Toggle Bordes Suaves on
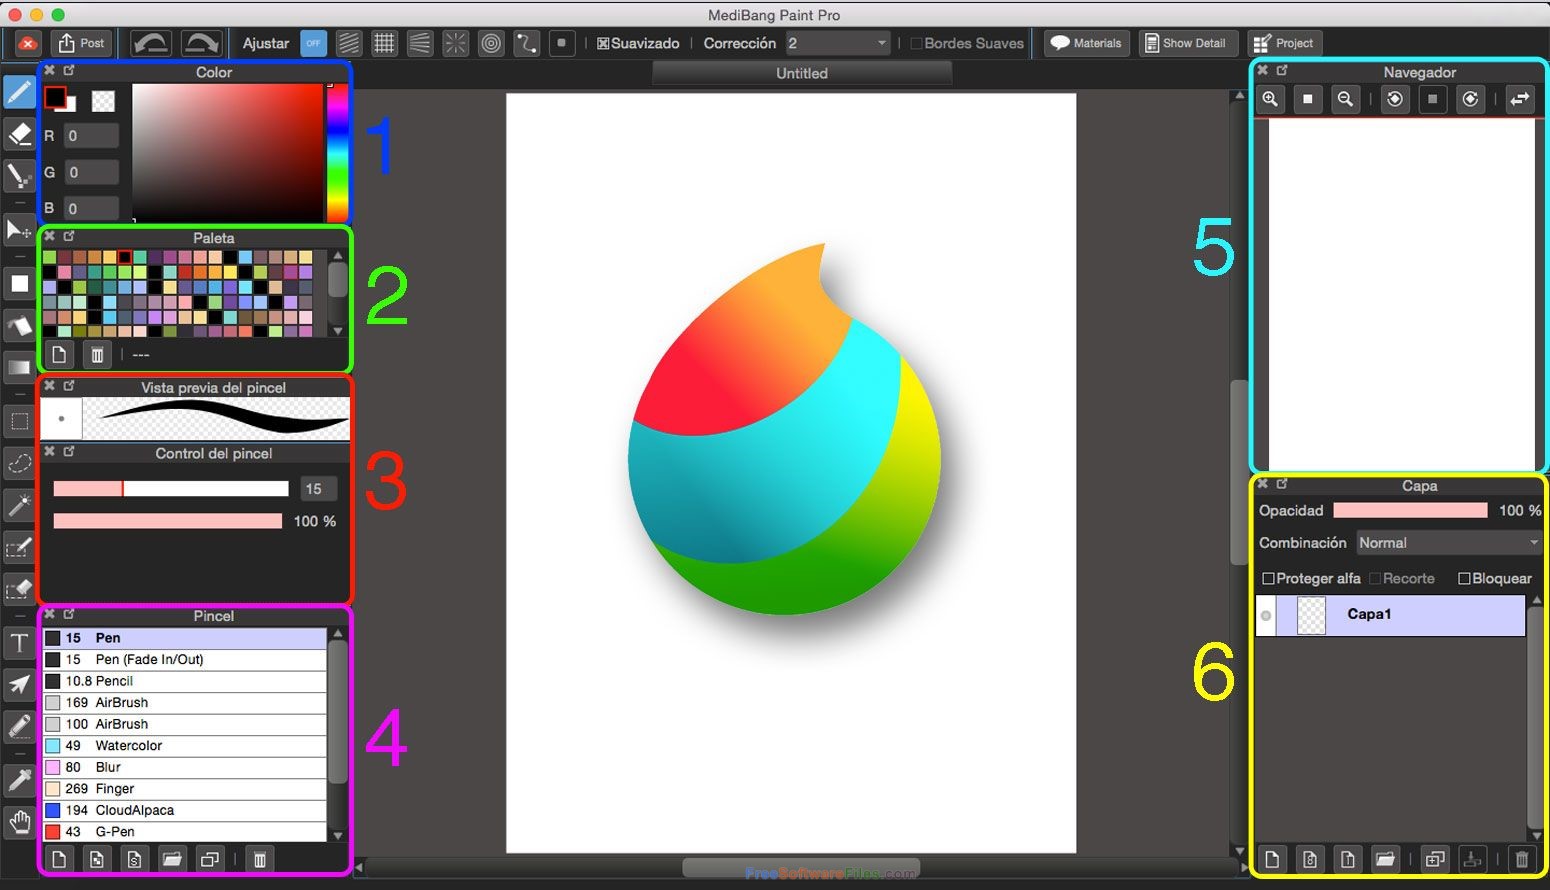This screenshot has width=1550, height=890. coord(917,43)
